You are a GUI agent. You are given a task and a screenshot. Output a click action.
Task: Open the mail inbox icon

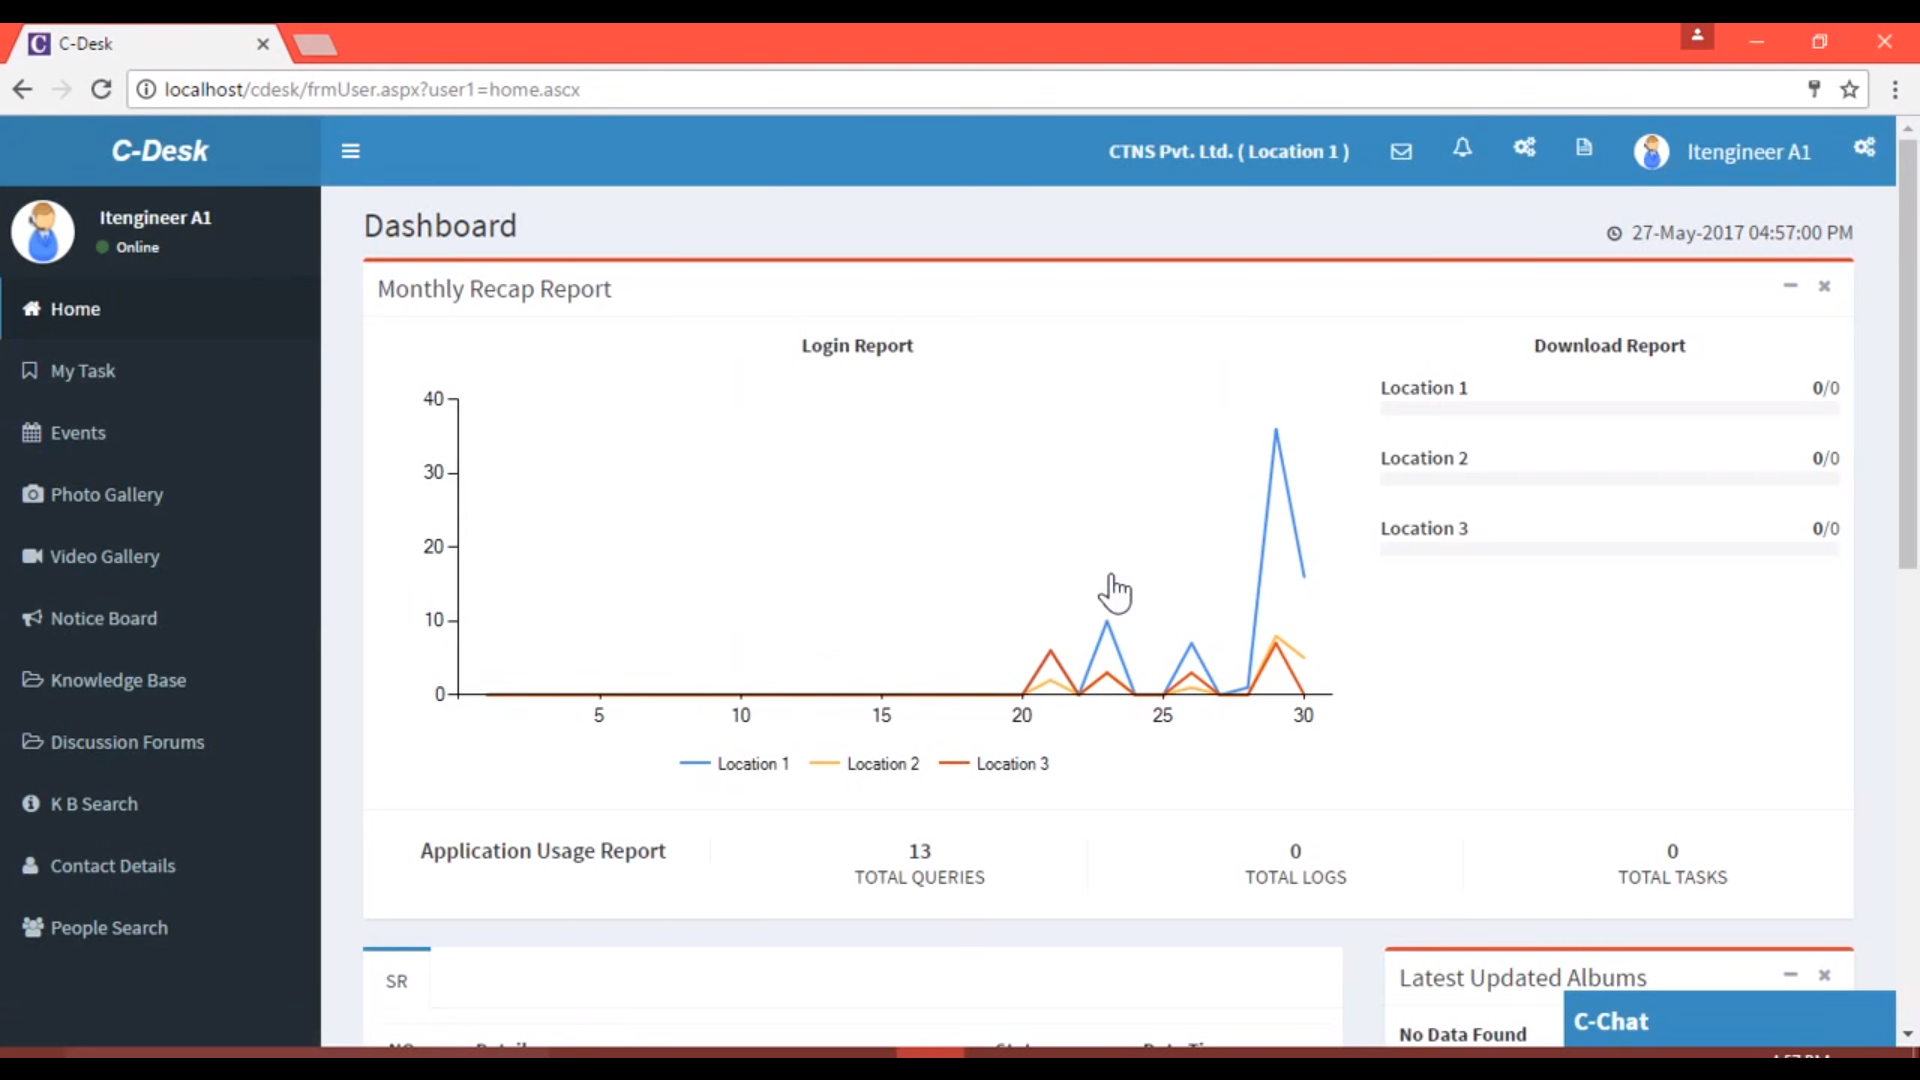1401,151
